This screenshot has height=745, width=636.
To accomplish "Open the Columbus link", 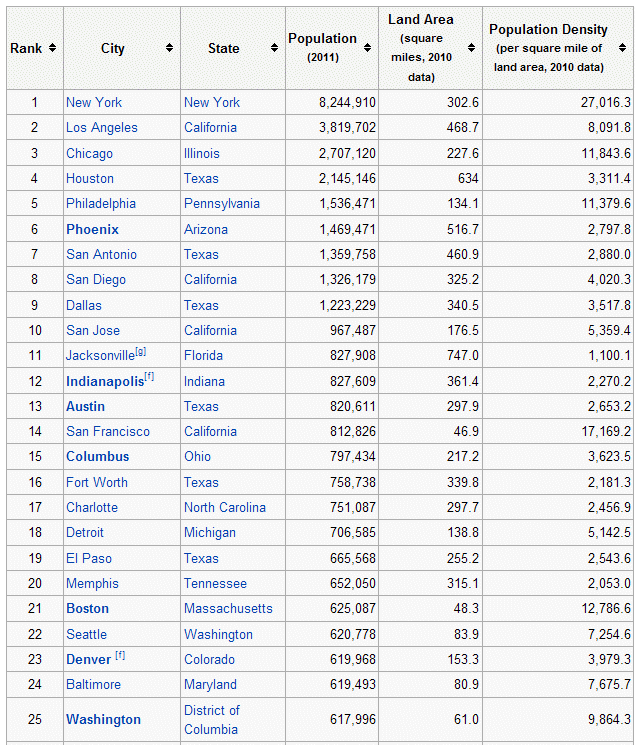I will click(97, 457).
